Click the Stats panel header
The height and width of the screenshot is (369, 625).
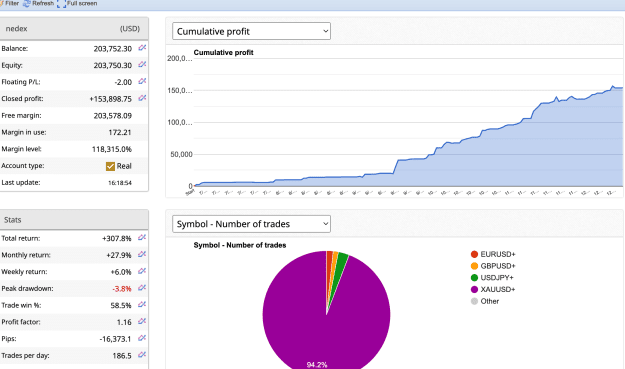pyautogui.click(x=74, y=220)
